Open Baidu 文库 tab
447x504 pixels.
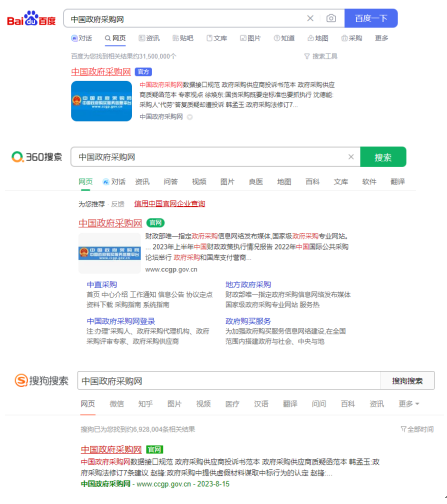tap(217, 38)
